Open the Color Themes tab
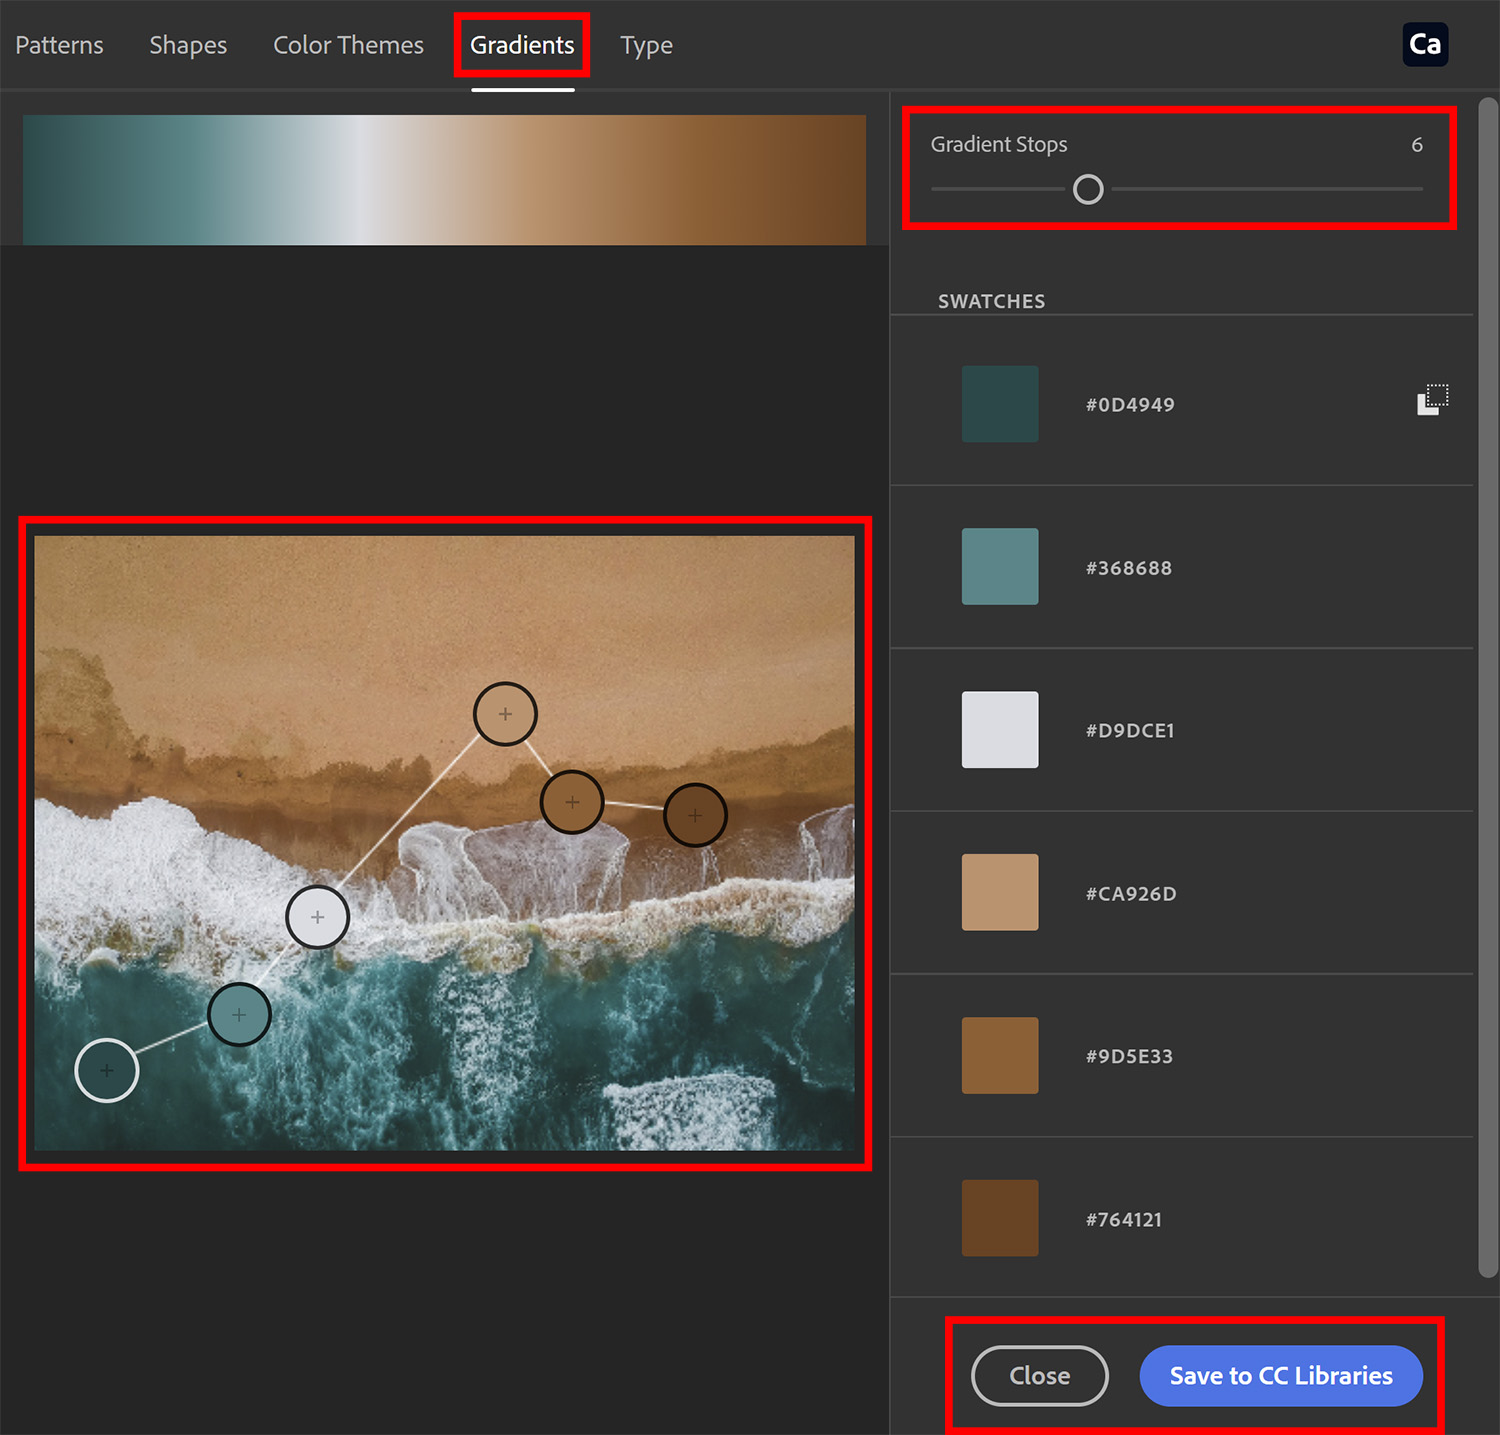1500x1435 pixels. (348, 44)
